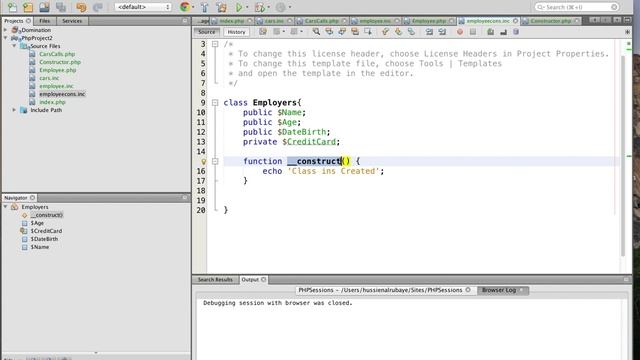This screenshot has width=640, height=360.
Task: Click the New File toolbar icon
Action: click(12, 7)
